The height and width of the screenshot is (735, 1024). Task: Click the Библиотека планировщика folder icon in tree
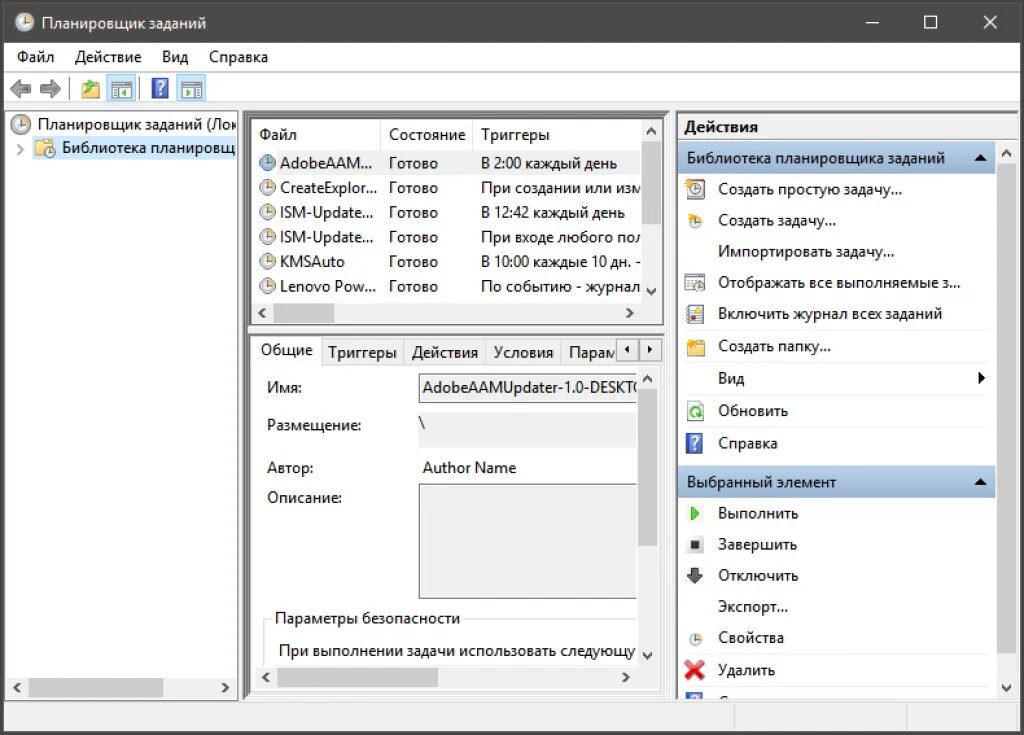coord(45,148)
